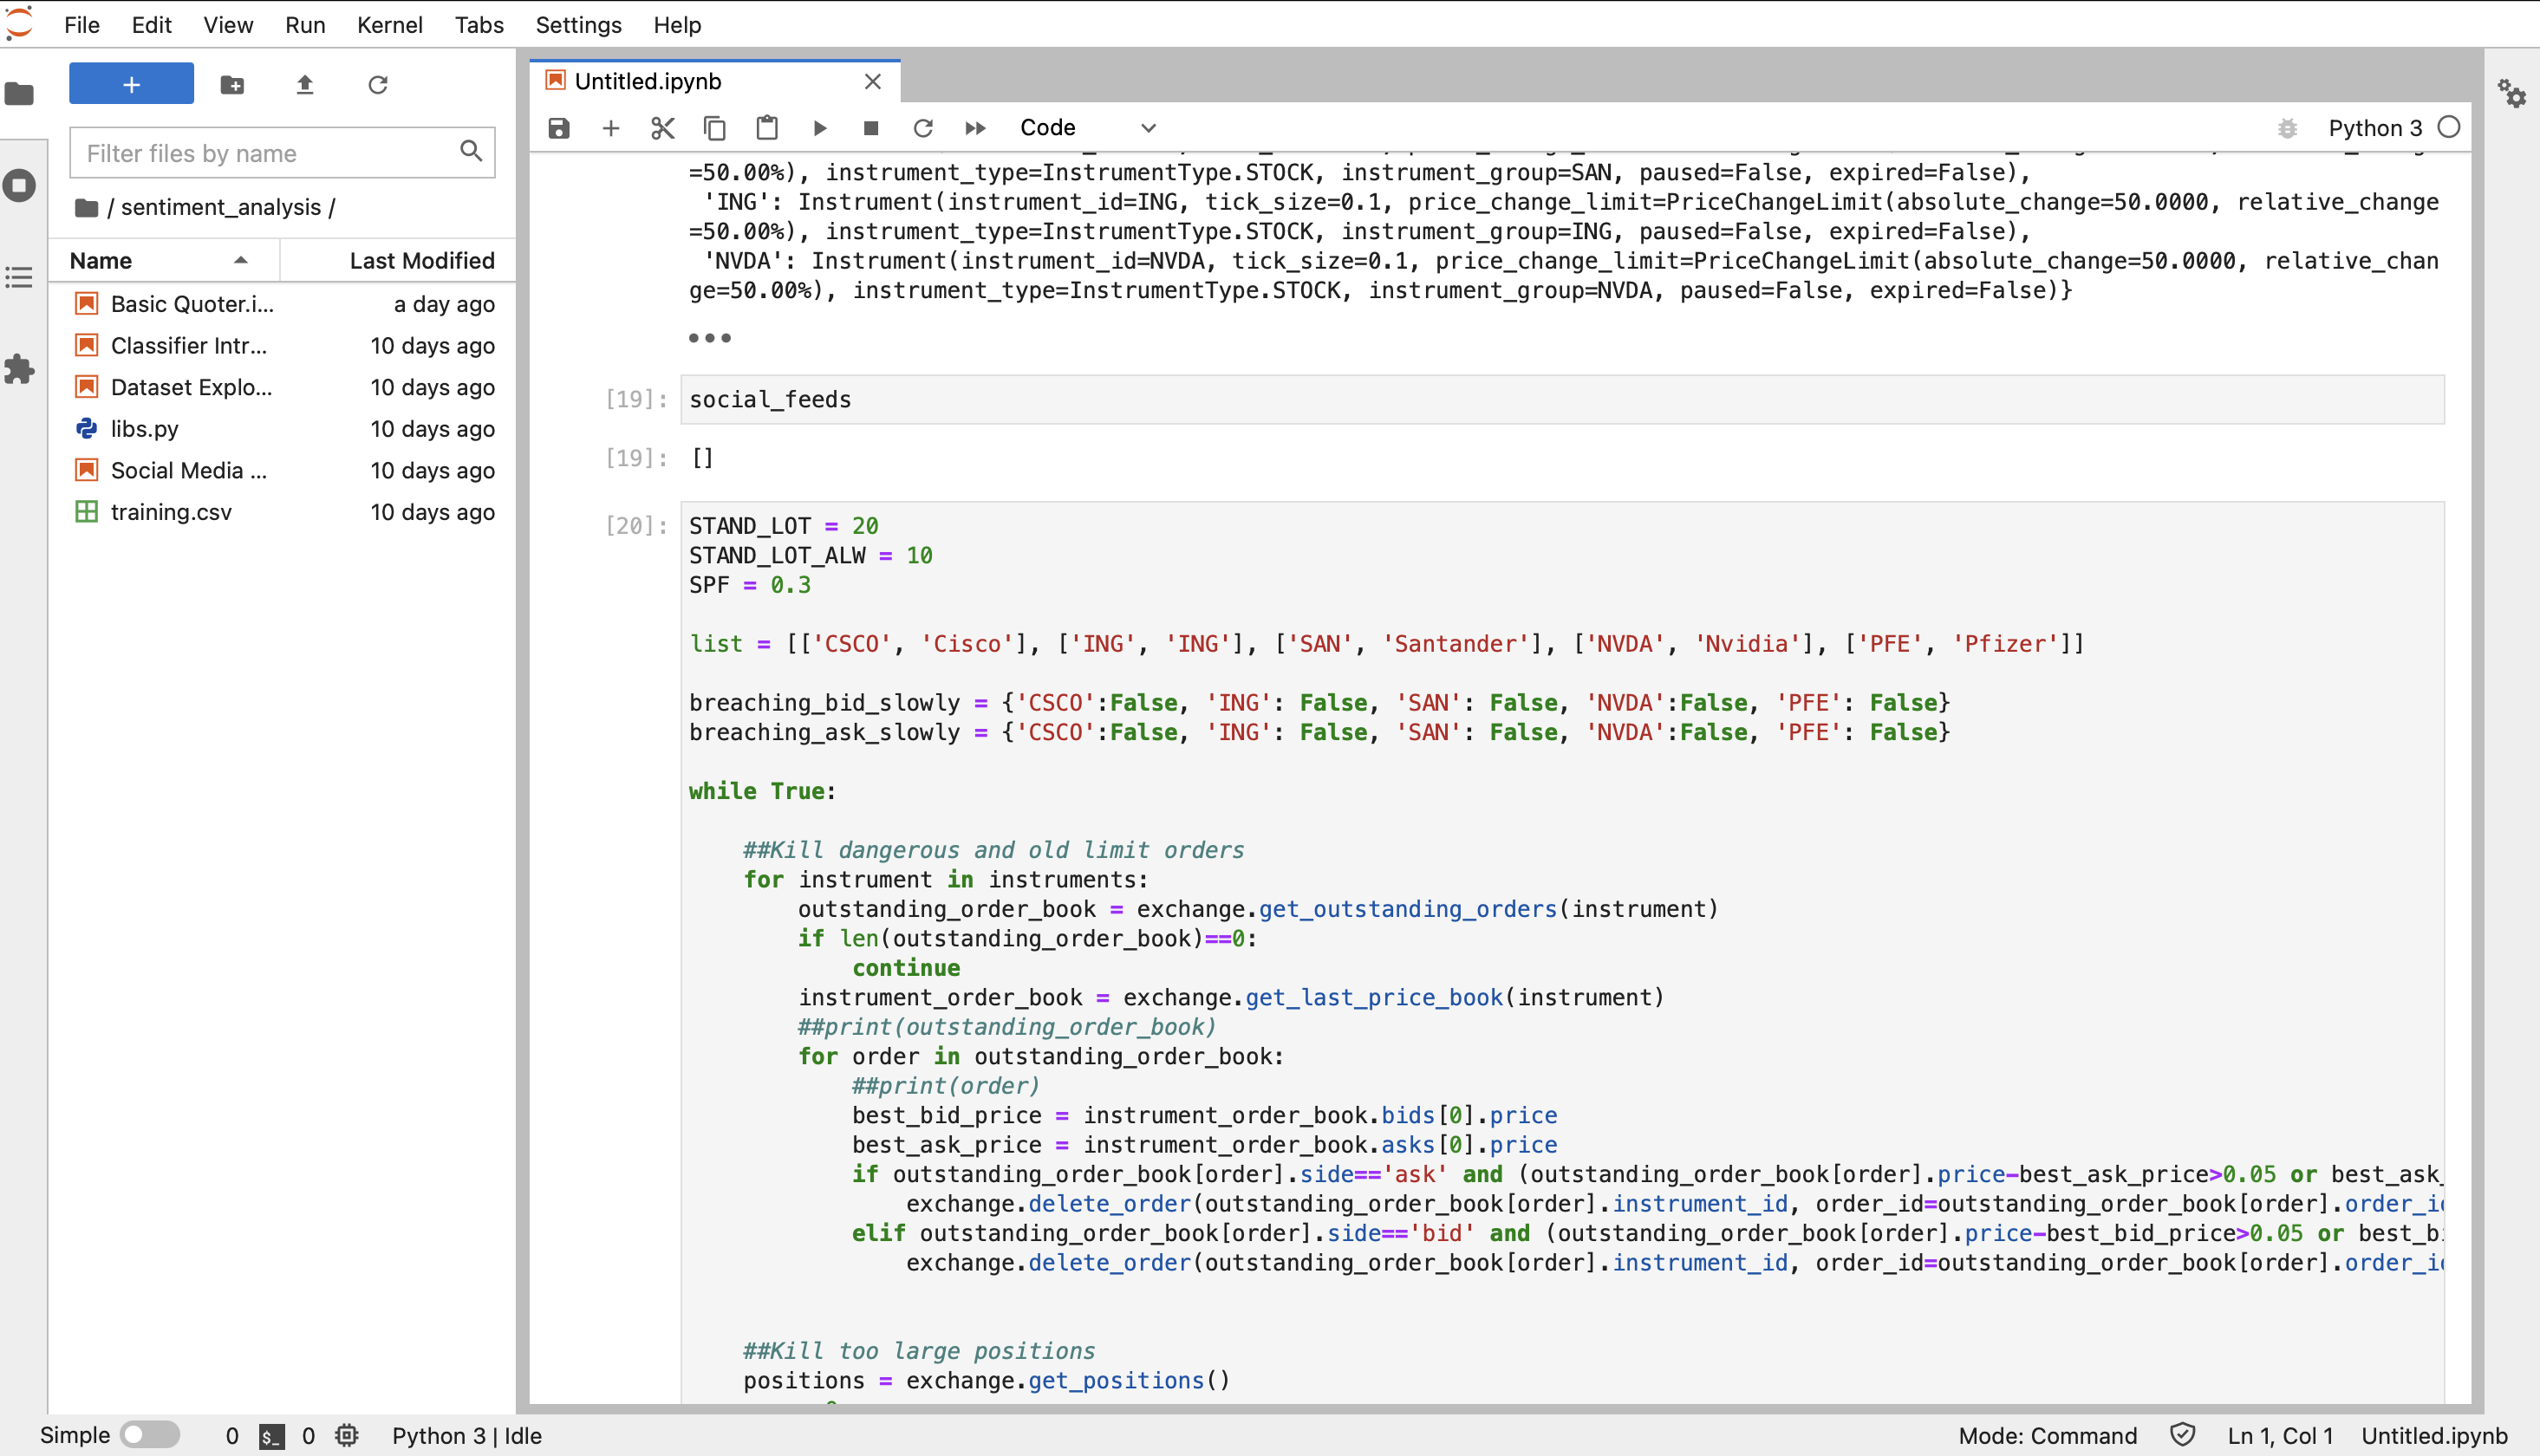The width and height of the screenshot is (2540, 1456).
Task: Open Running Terminals and Kernels sidebar
Action: pyautogui.click(x=19, y=186)
